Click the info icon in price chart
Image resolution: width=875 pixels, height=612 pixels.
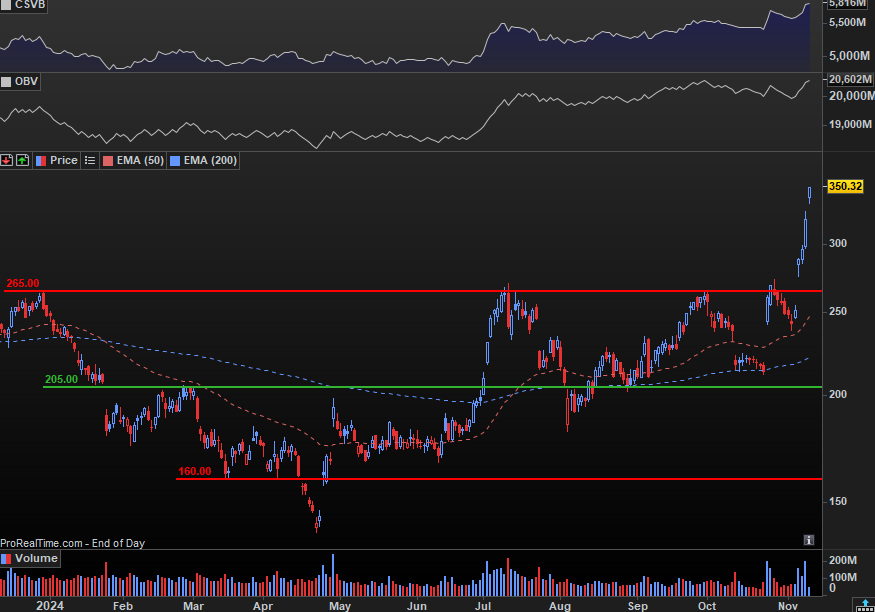click(809, 539)
